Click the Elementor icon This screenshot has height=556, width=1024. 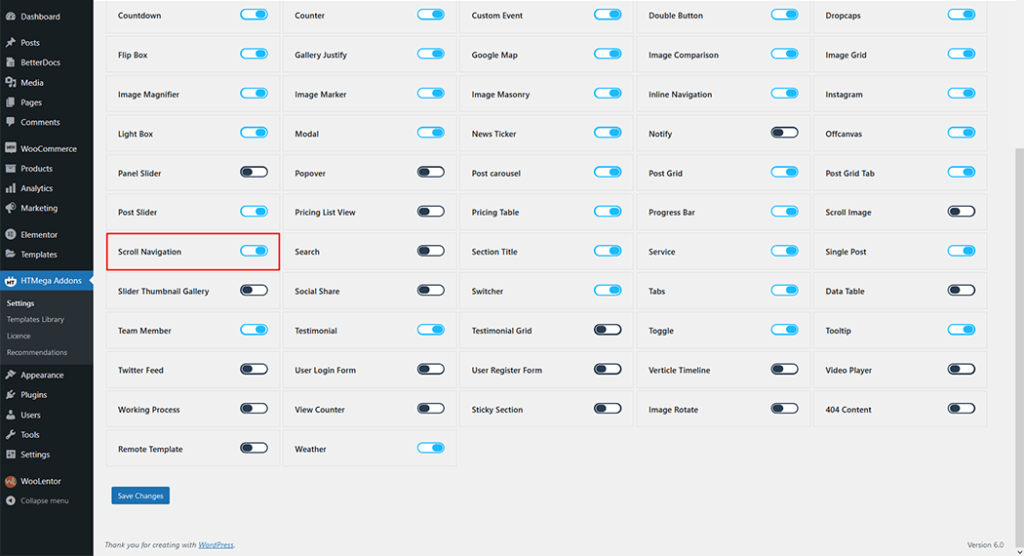[10, 234]
